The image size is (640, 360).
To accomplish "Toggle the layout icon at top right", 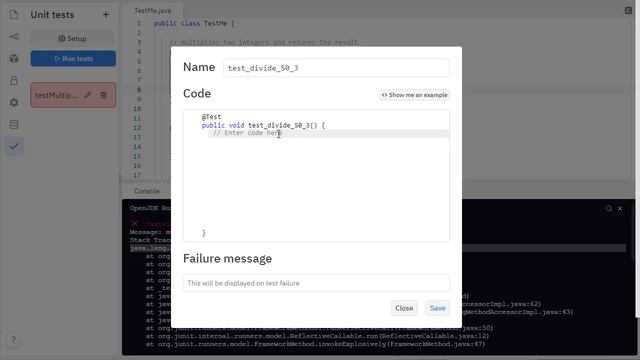I will point(628,11).
